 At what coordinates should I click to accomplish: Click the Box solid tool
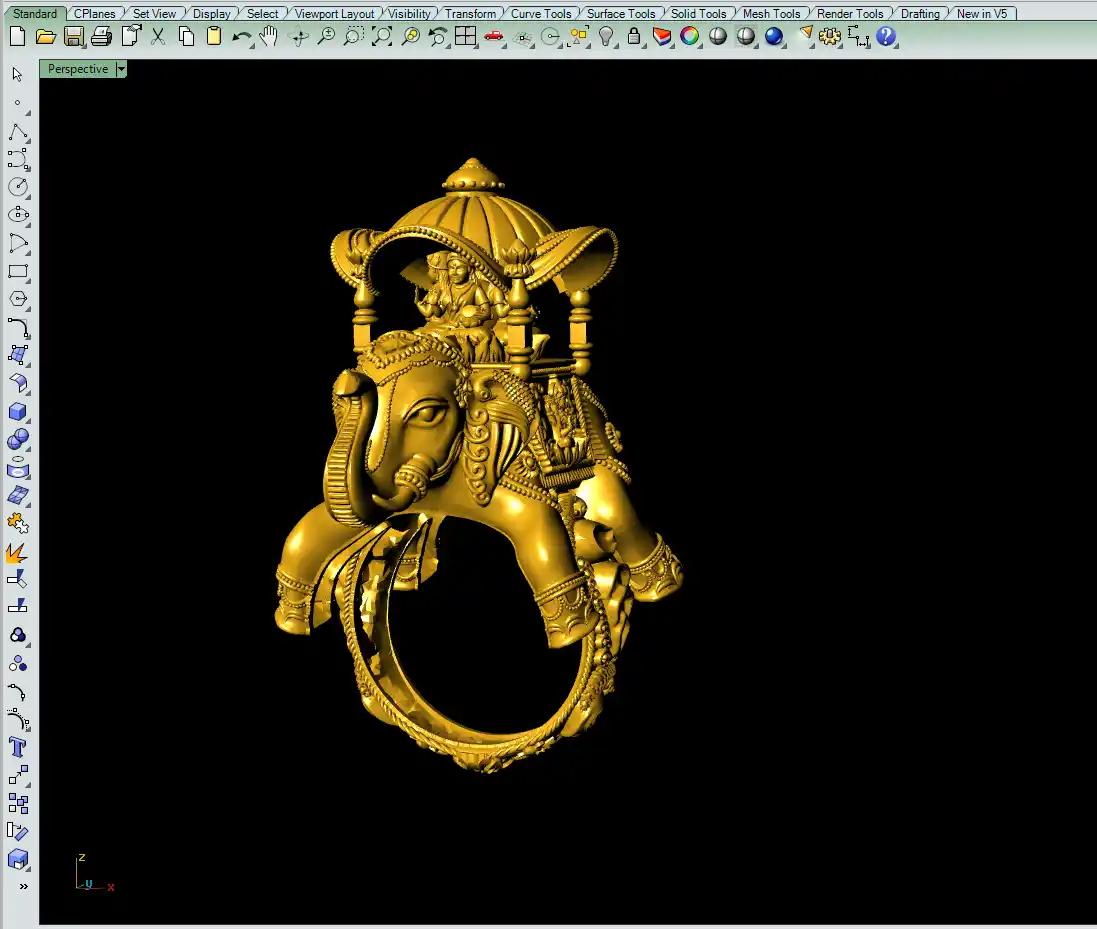click(x=18, y=411)
